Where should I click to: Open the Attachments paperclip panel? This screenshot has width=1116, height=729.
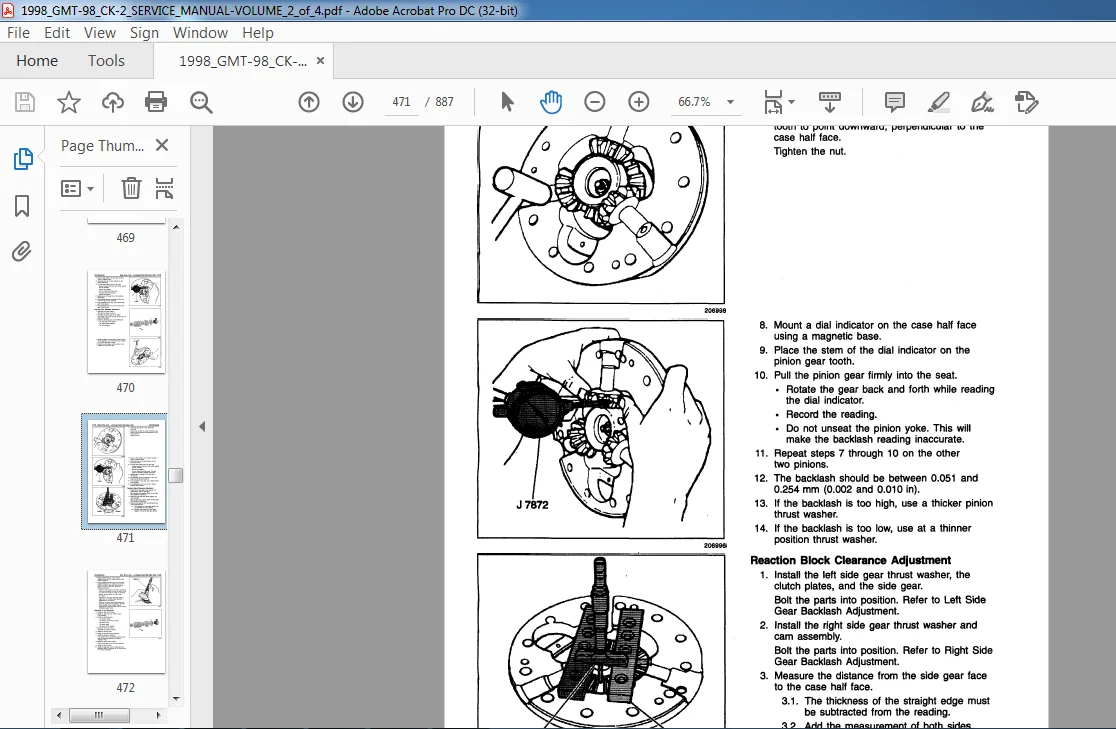point(22,251)
